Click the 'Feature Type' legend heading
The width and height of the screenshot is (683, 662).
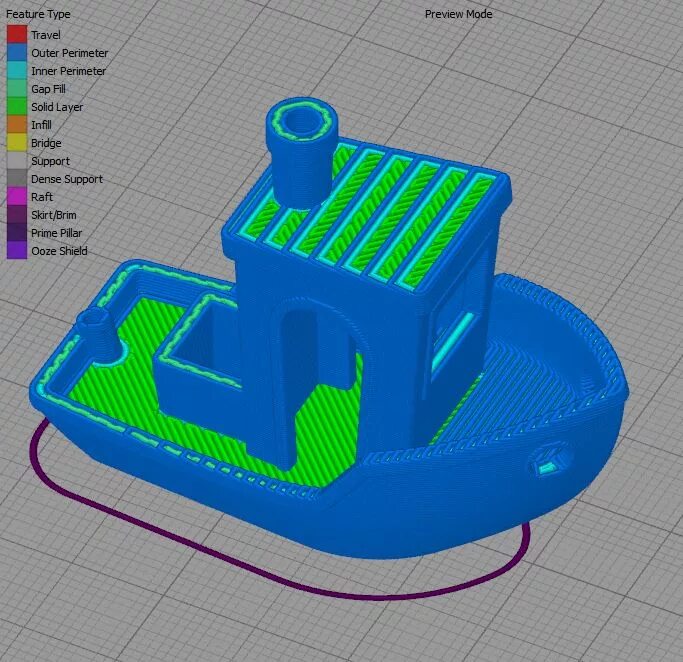point(38,14)
